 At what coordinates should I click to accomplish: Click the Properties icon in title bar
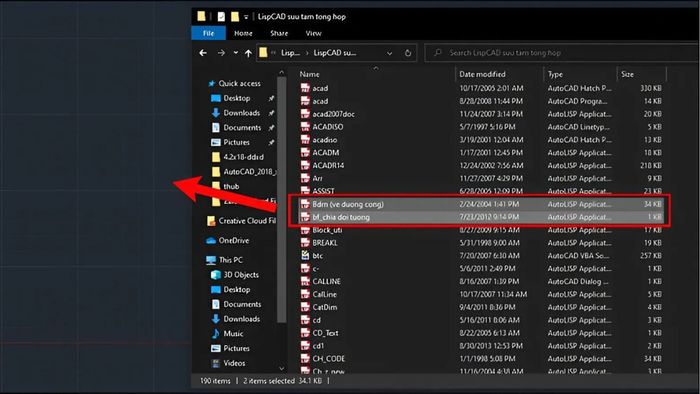(221, 17)
